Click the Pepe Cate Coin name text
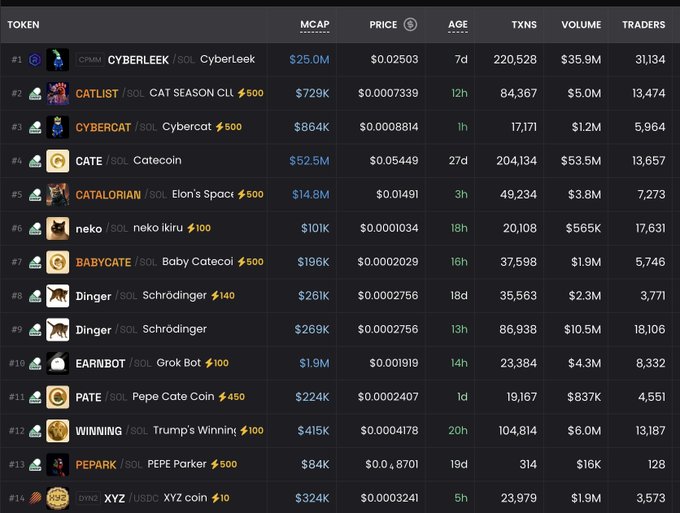Screen dimensions: 680x513 click(173, 396)
